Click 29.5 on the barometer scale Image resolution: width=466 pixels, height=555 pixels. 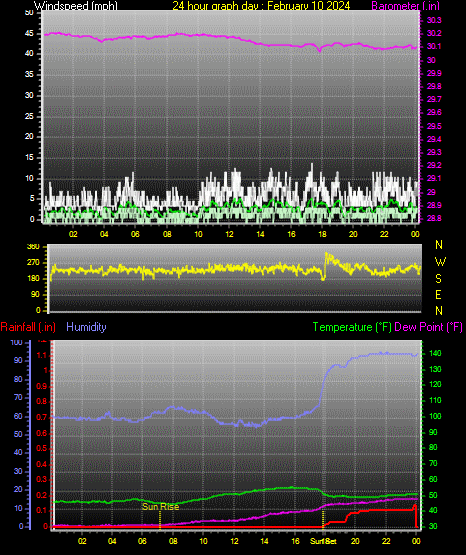434,126
